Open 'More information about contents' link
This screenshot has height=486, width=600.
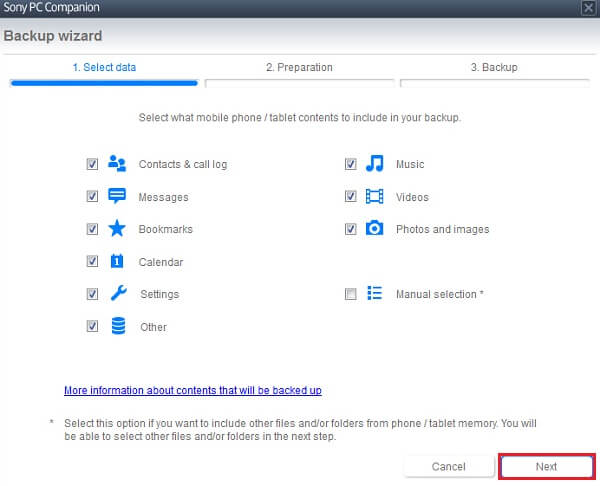point(192,390)
